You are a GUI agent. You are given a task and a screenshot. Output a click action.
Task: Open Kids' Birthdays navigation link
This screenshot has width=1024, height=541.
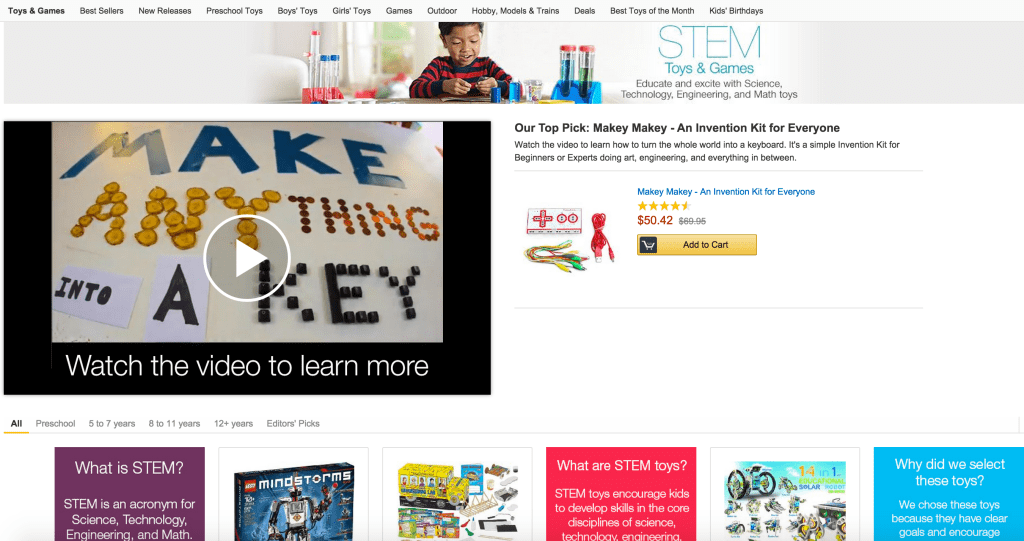click(736, 10)
